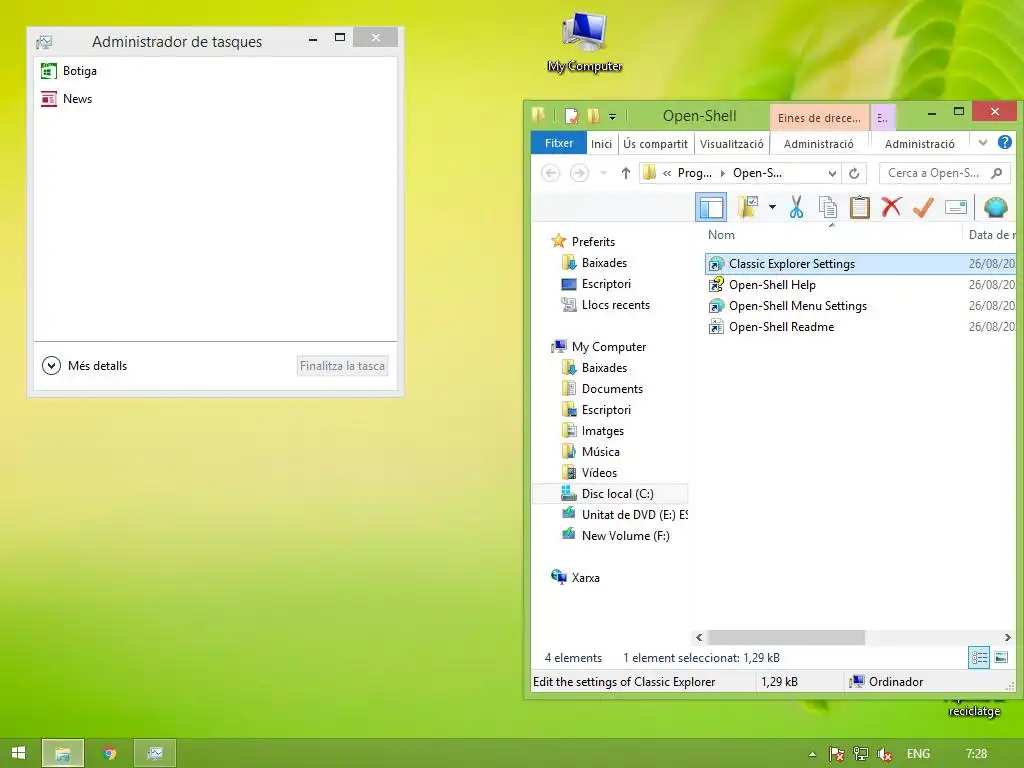Click Preferits in navigation pane
The height and width of the screenshot is (768, 1024).
tap(593, 242)
